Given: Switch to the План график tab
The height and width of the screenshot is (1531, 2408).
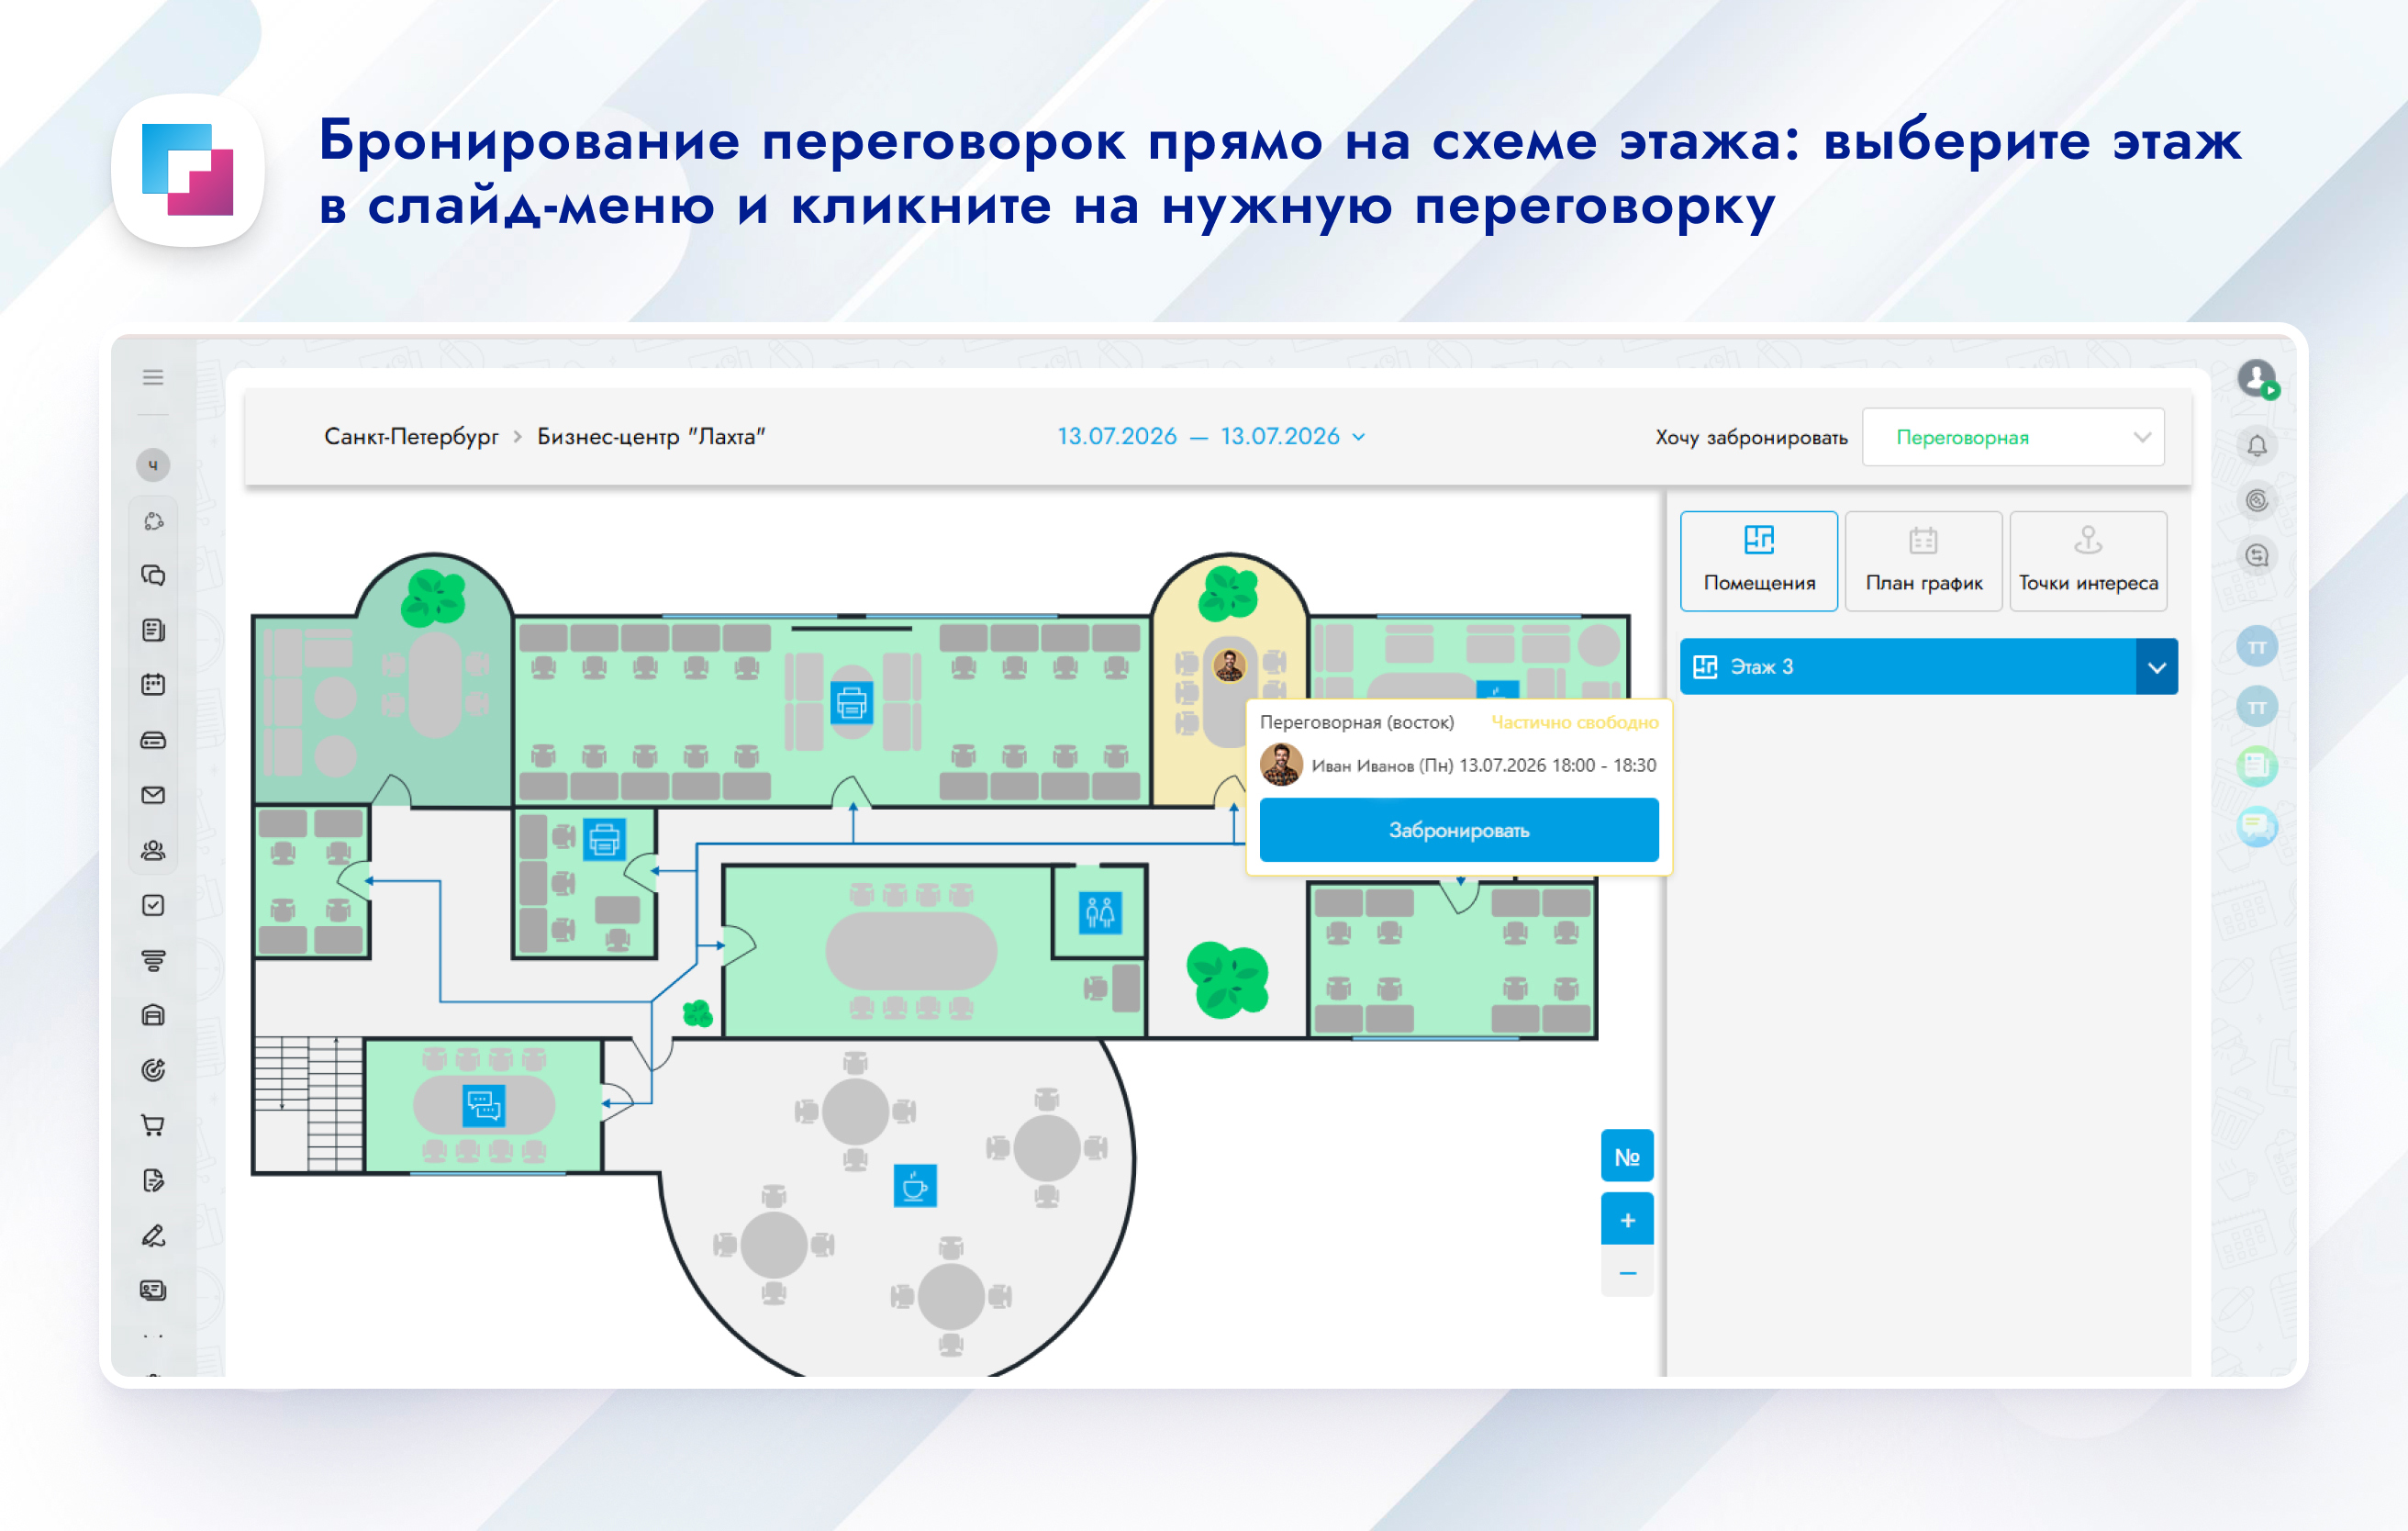Looking at the screenshot, I should tap(1924, 561).
